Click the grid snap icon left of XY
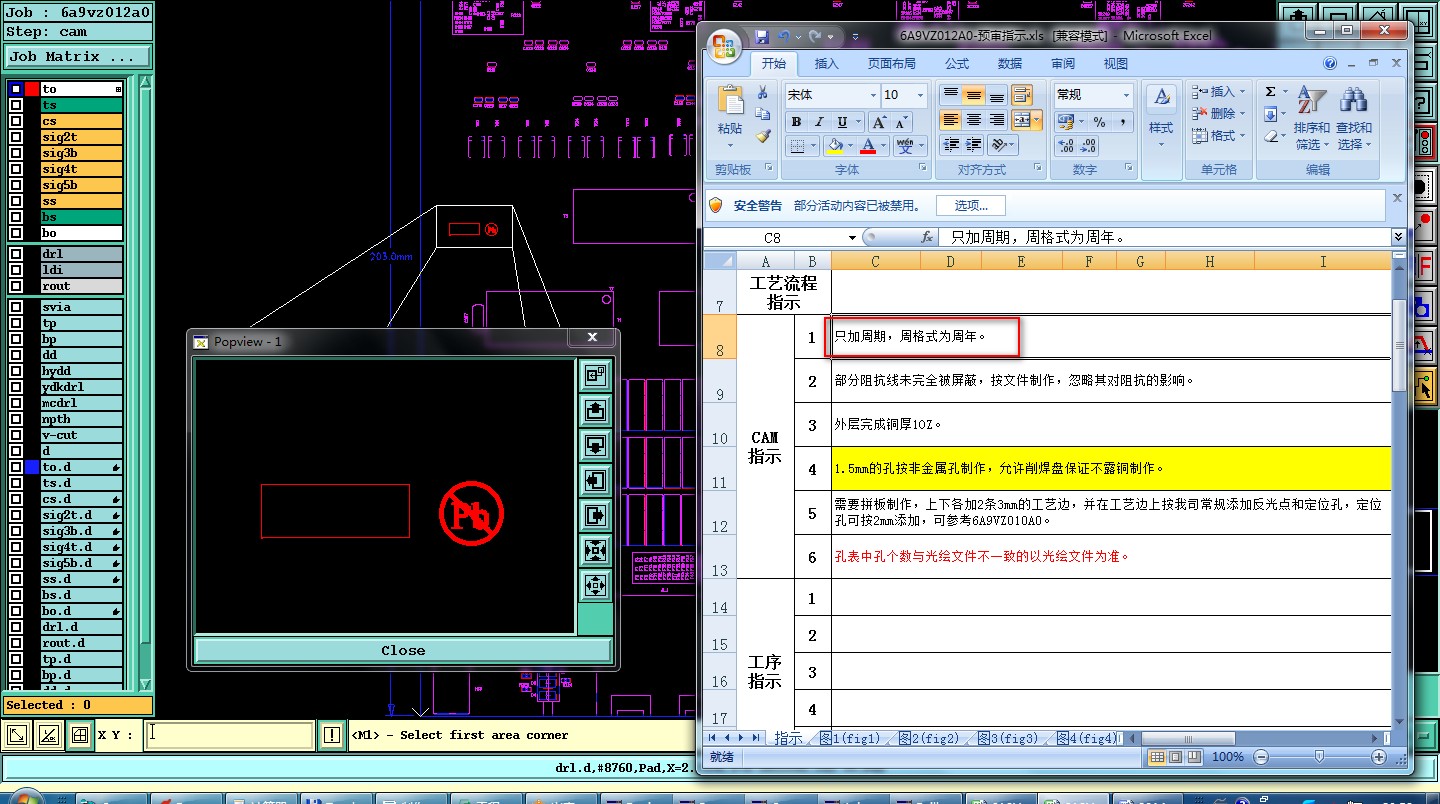This screenshot has height=804, width=1440. coord(79,736)
